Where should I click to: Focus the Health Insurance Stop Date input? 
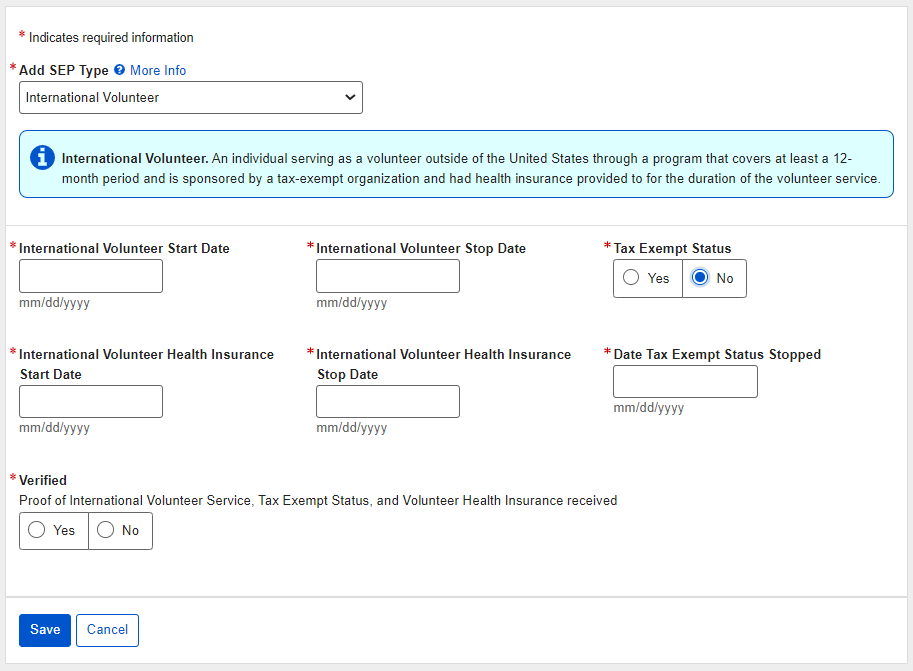pos(388,402)
